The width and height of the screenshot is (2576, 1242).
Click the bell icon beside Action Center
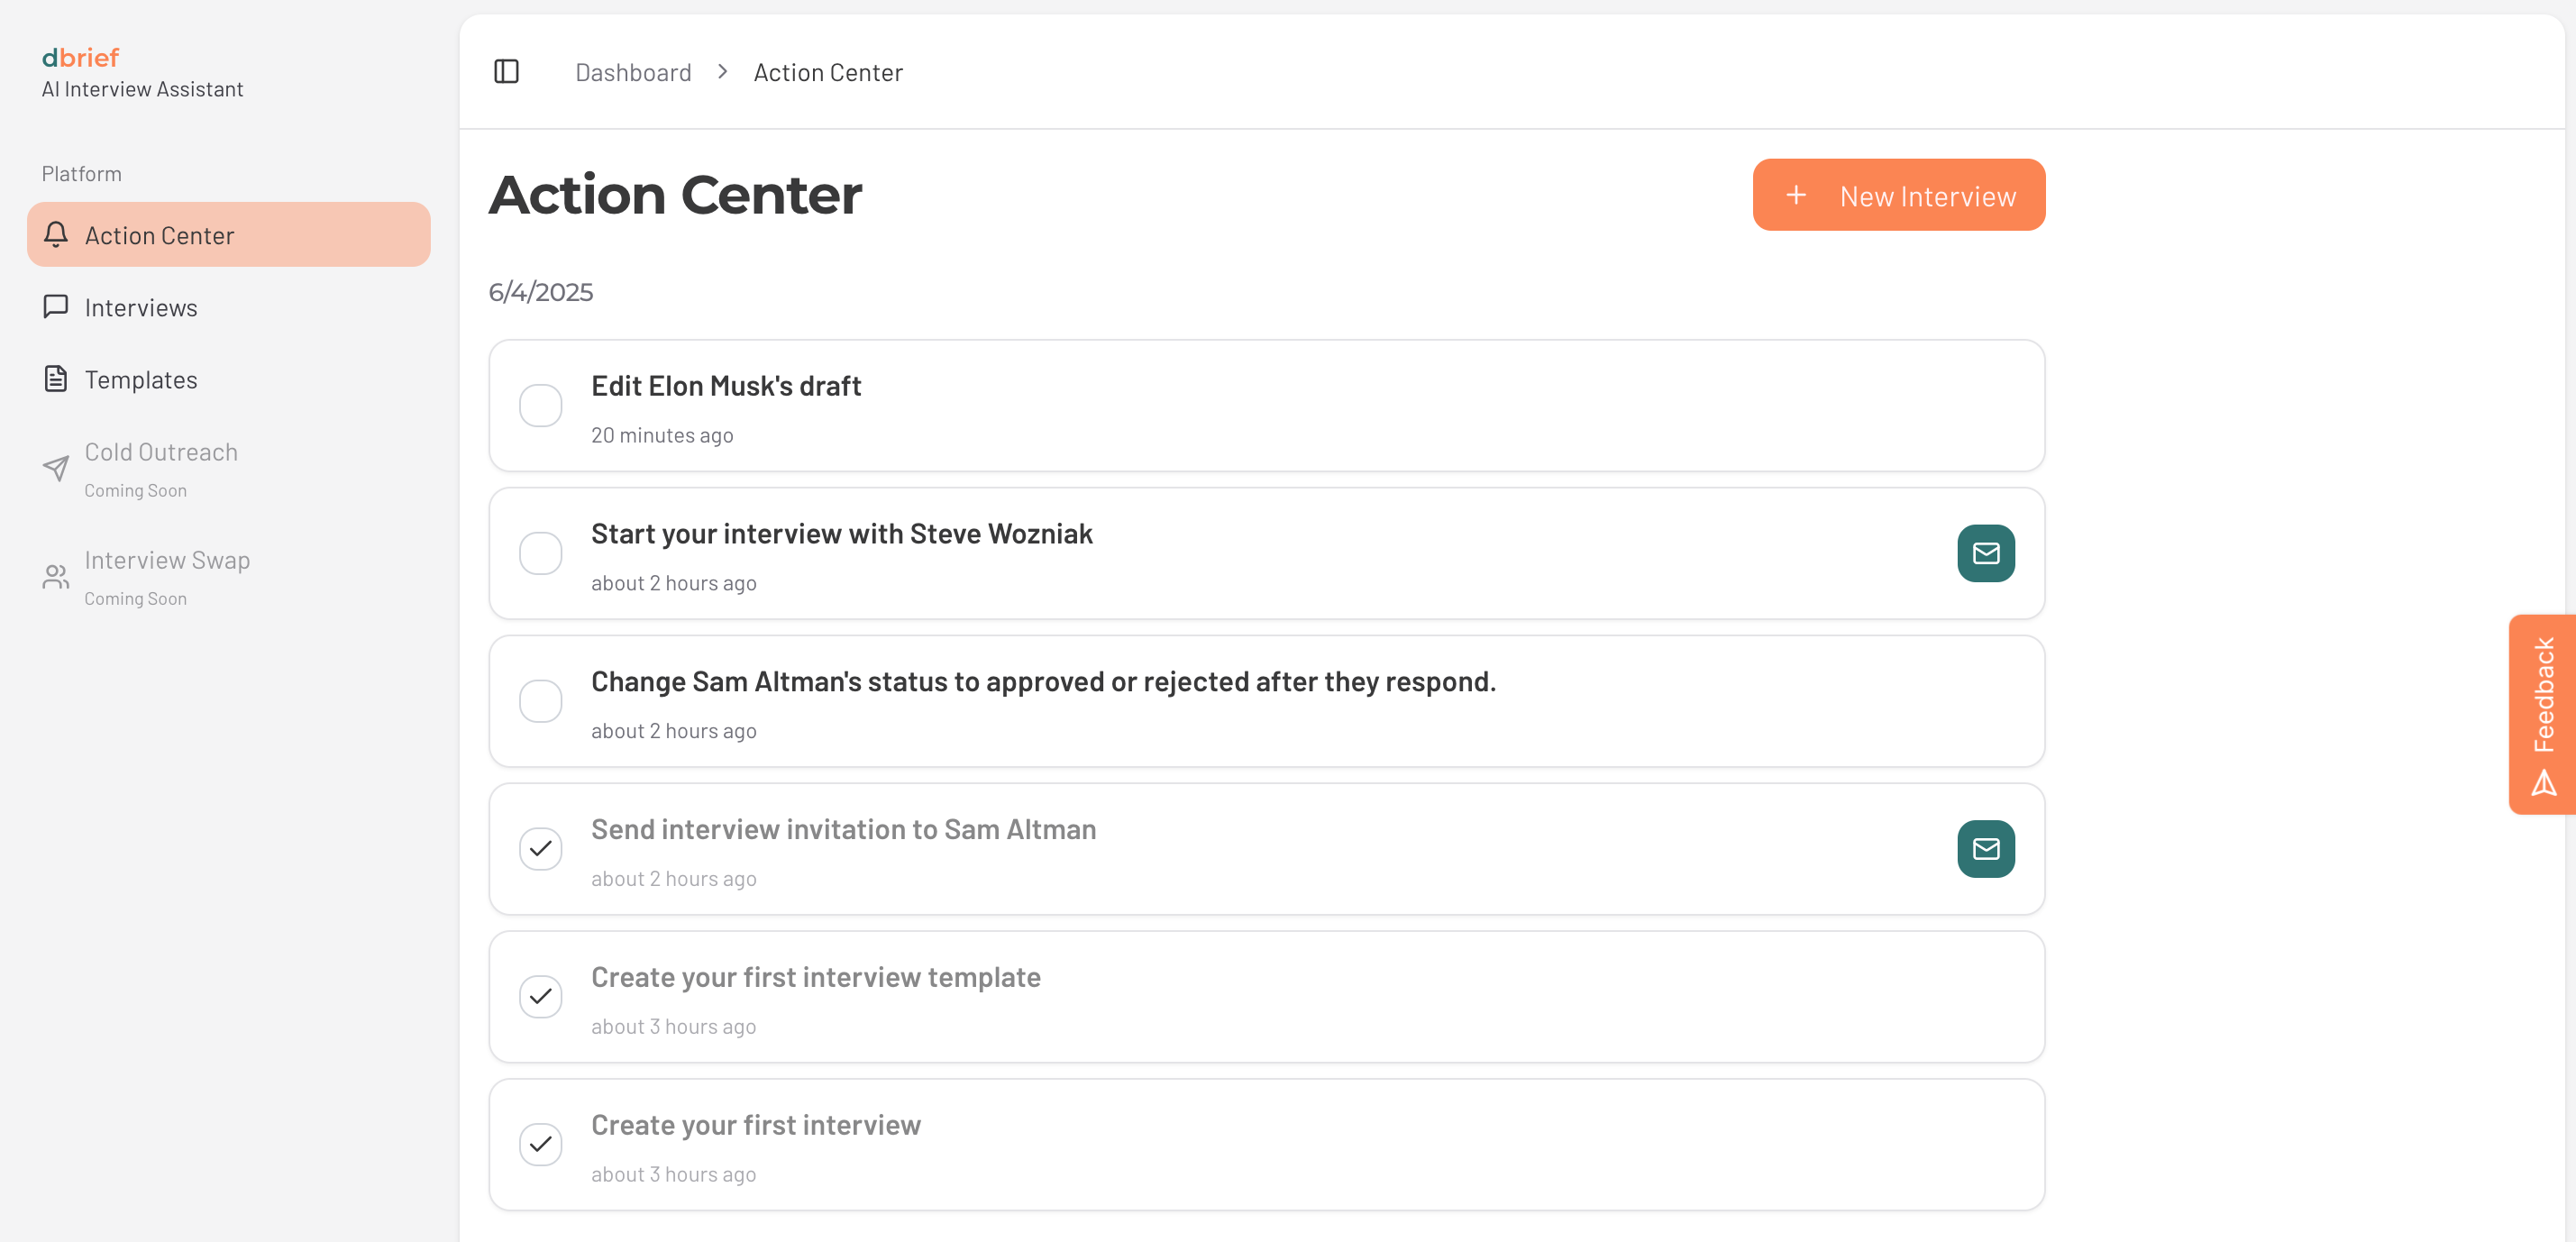[x=56, y=234]
